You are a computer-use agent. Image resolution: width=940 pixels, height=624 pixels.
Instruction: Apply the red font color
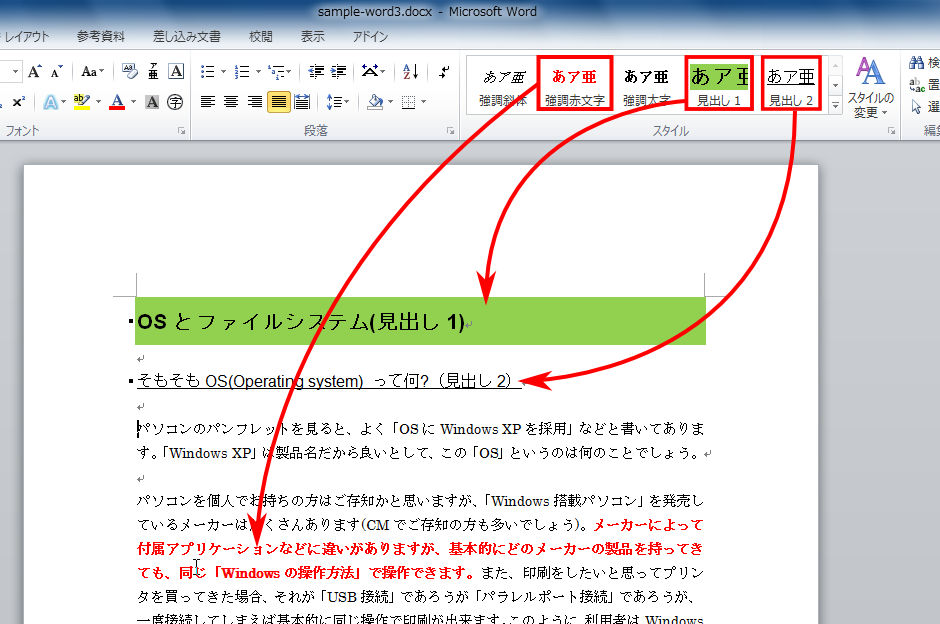tap(118, 102)
